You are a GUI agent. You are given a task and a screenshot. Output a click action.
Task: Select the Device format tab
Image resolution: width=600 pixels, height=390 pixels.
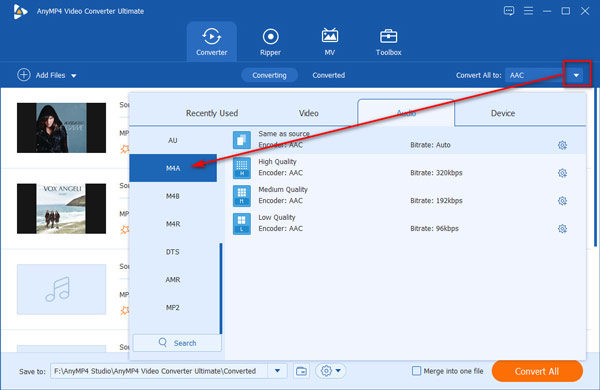(503, 113)
